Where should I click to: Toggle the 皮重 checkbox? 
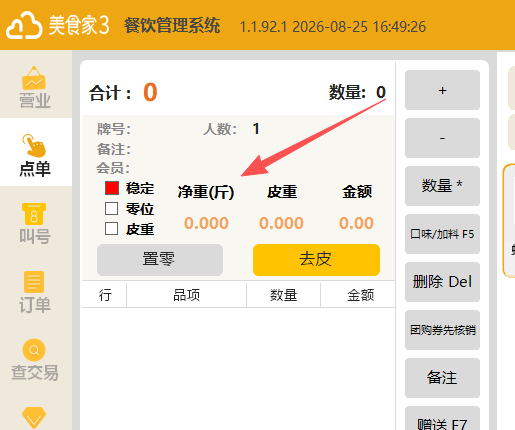click(x=111, y=229)
